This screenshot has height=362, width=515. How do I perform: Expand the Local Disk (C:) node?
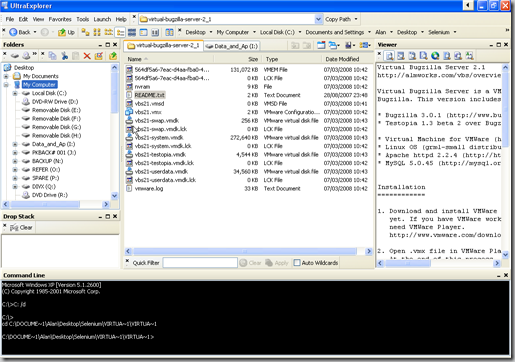pyautogui.click(x=15, y=93)
